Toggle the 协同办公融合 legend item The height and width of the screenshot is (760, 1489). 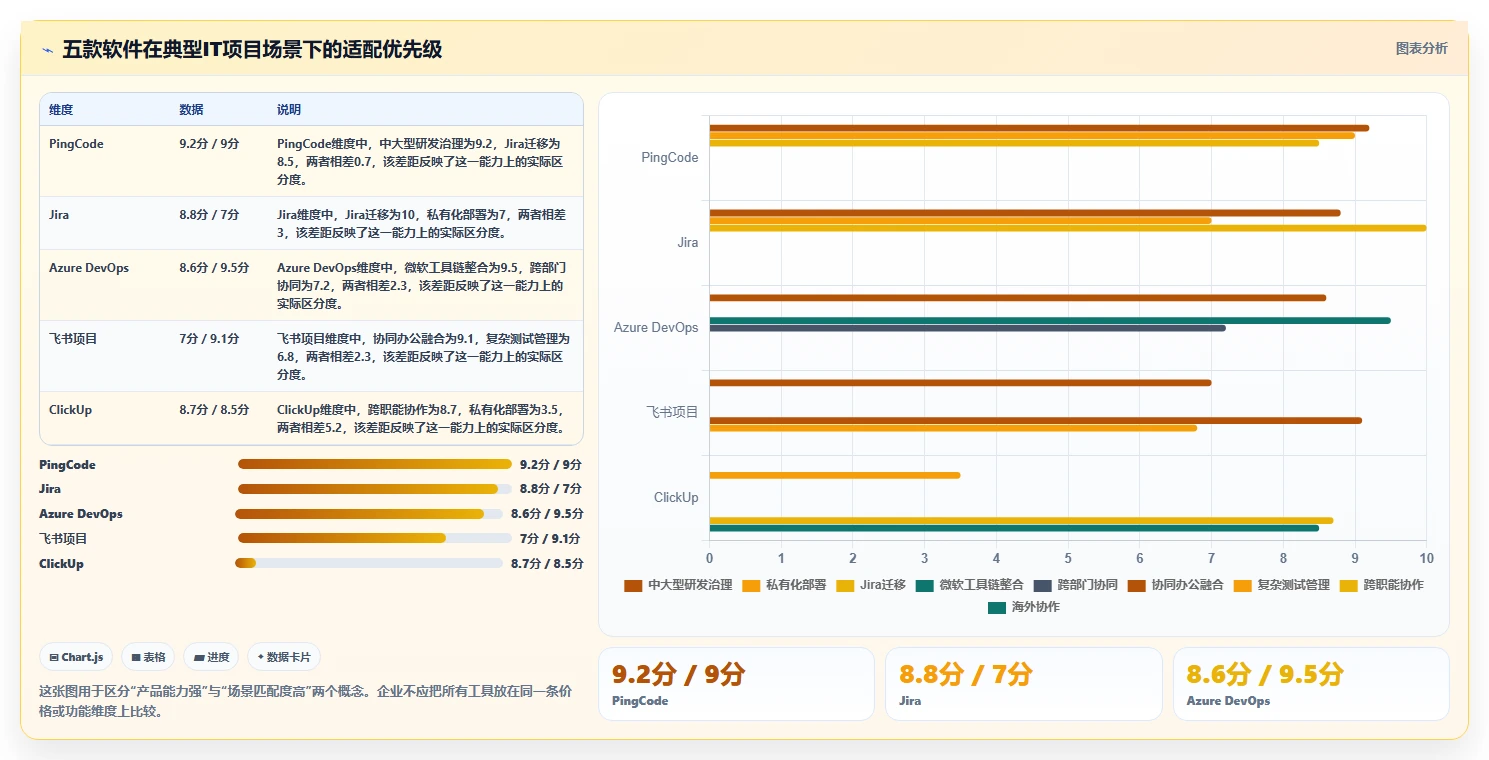click(1176, 585)
